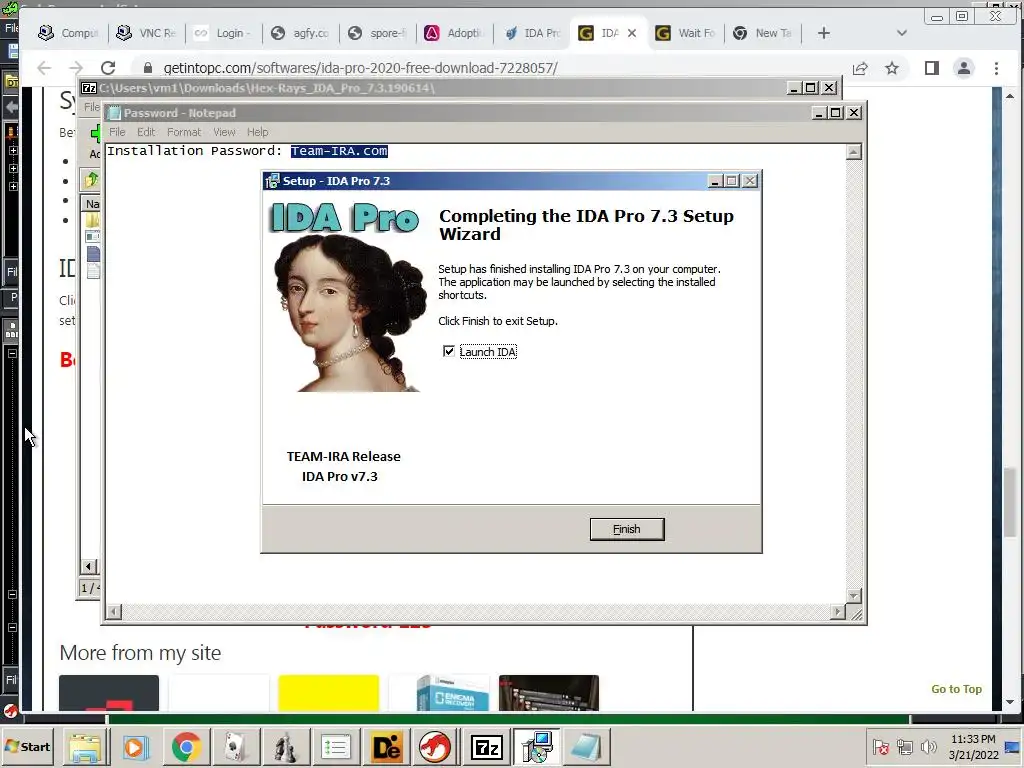The width and height of the screenshot is (1024, 768).
Task: Open the Notepad Help menu
Action: pyautogui.click(x=257, y=132)
